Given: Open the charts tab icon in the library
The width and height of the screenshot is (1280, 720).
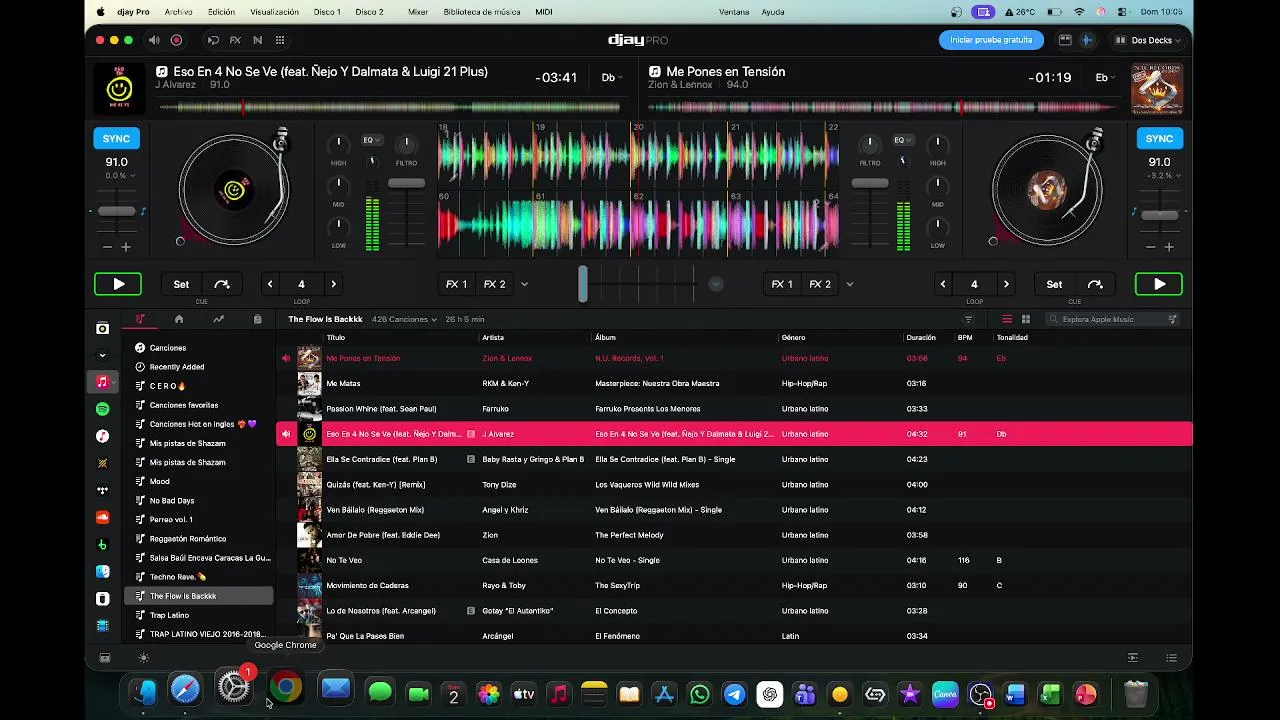Looking at the screenshot, I should click(x=218, y=319).
